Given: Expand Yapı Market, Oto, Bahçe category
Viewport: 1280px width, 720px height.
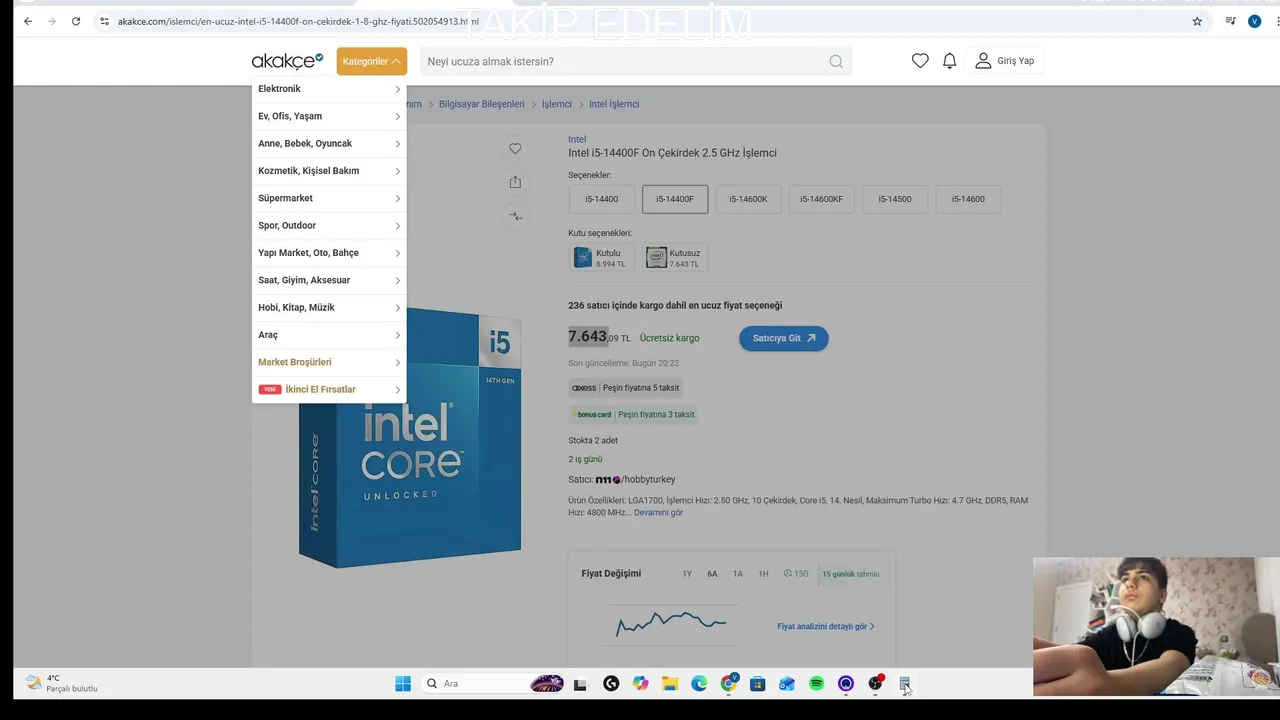Looking at the screenshot, I should (329, 253).
